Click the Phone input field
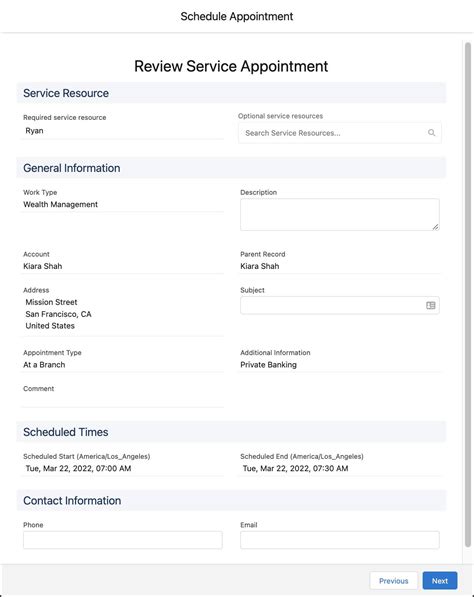 click(123, 540)
